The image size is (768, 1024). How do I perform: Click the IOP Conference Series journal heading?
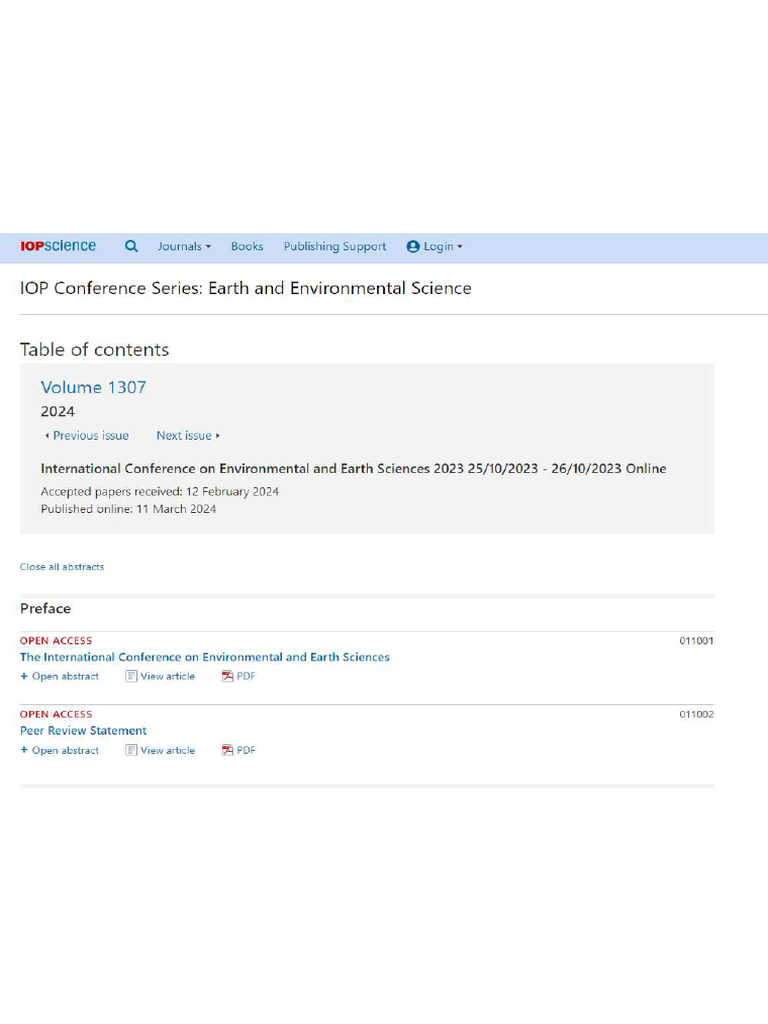point(245,288)
